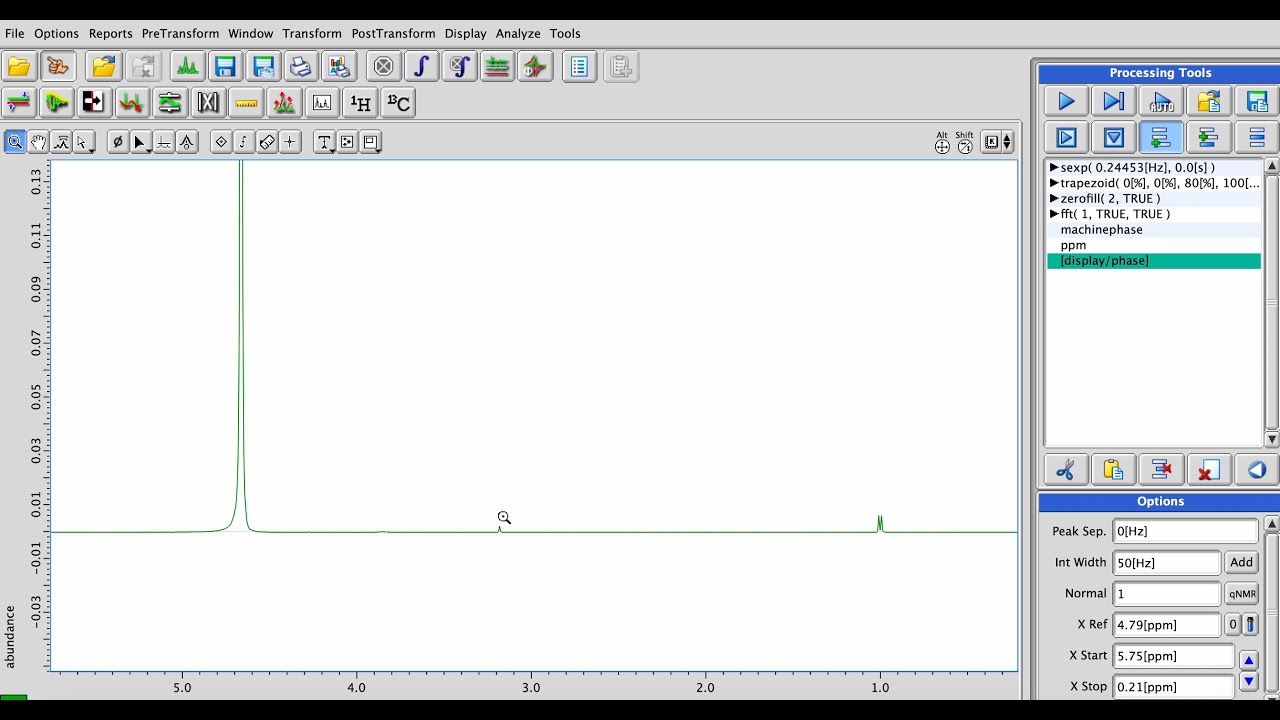Click the AUTO processing icon

click(x=1161, y=101)
